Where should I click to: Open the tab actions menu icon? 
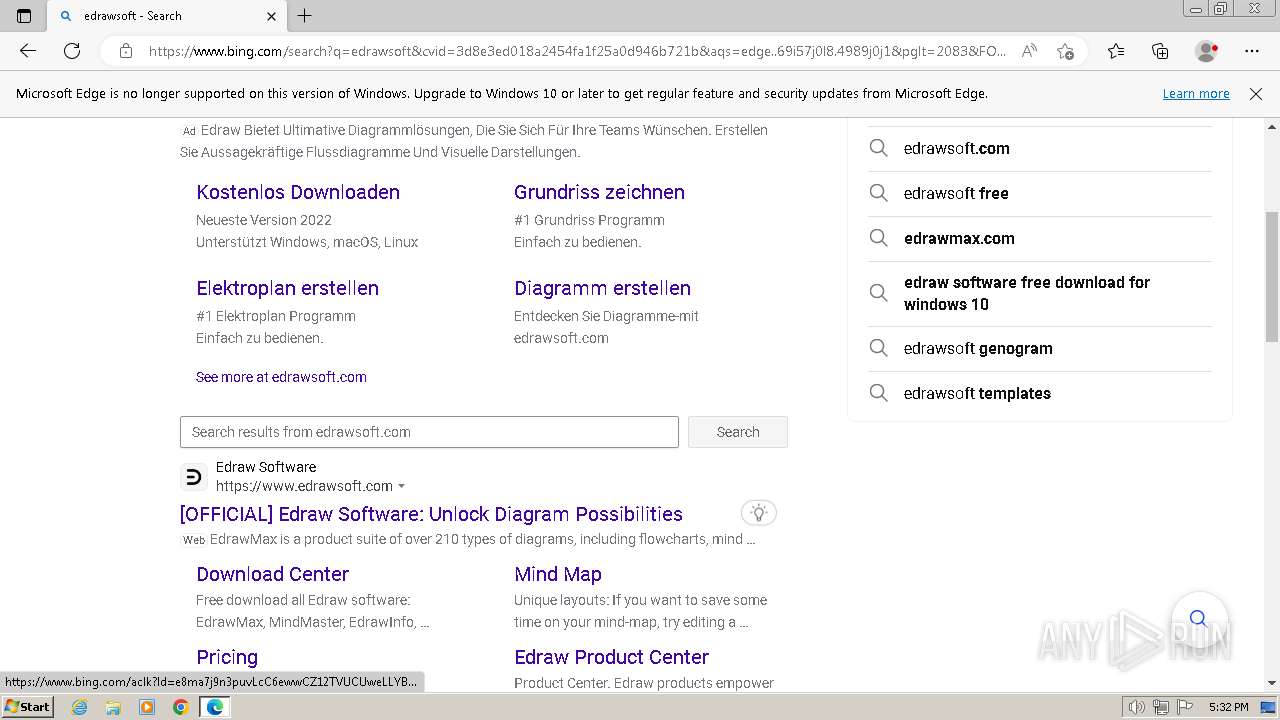[x=24, y=16]
